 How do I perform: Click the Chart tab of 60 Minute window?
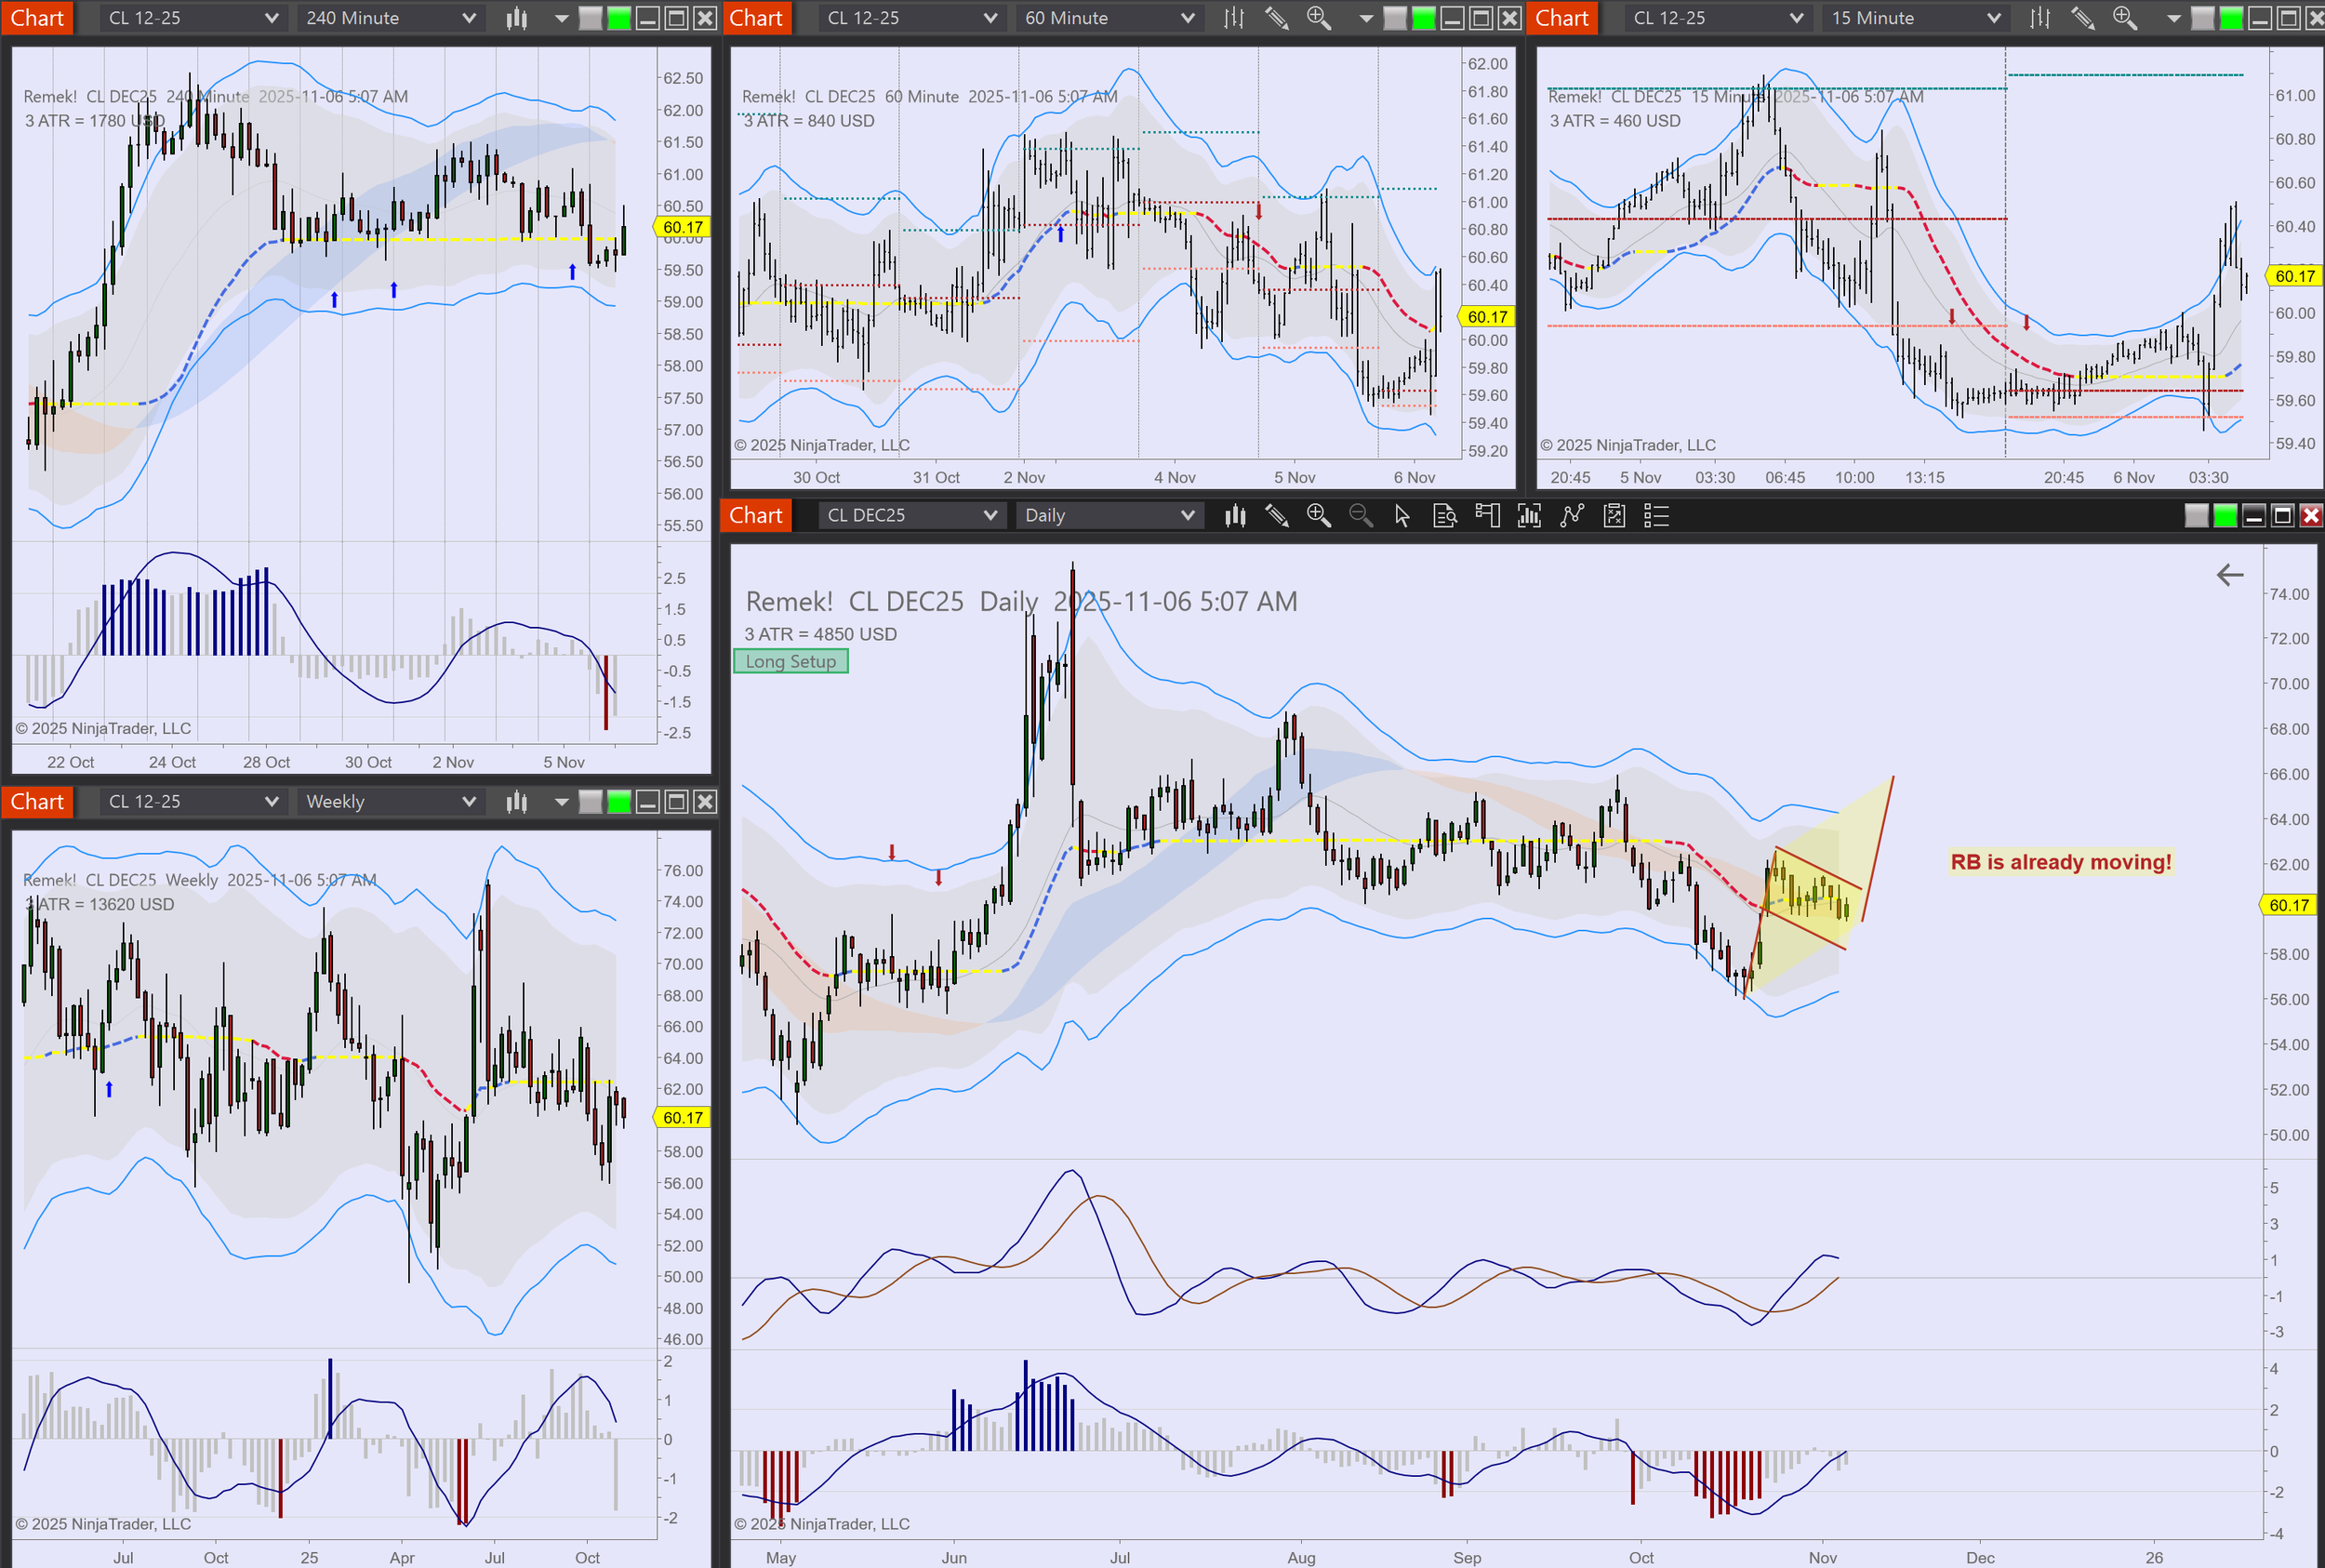click(756, 18)
